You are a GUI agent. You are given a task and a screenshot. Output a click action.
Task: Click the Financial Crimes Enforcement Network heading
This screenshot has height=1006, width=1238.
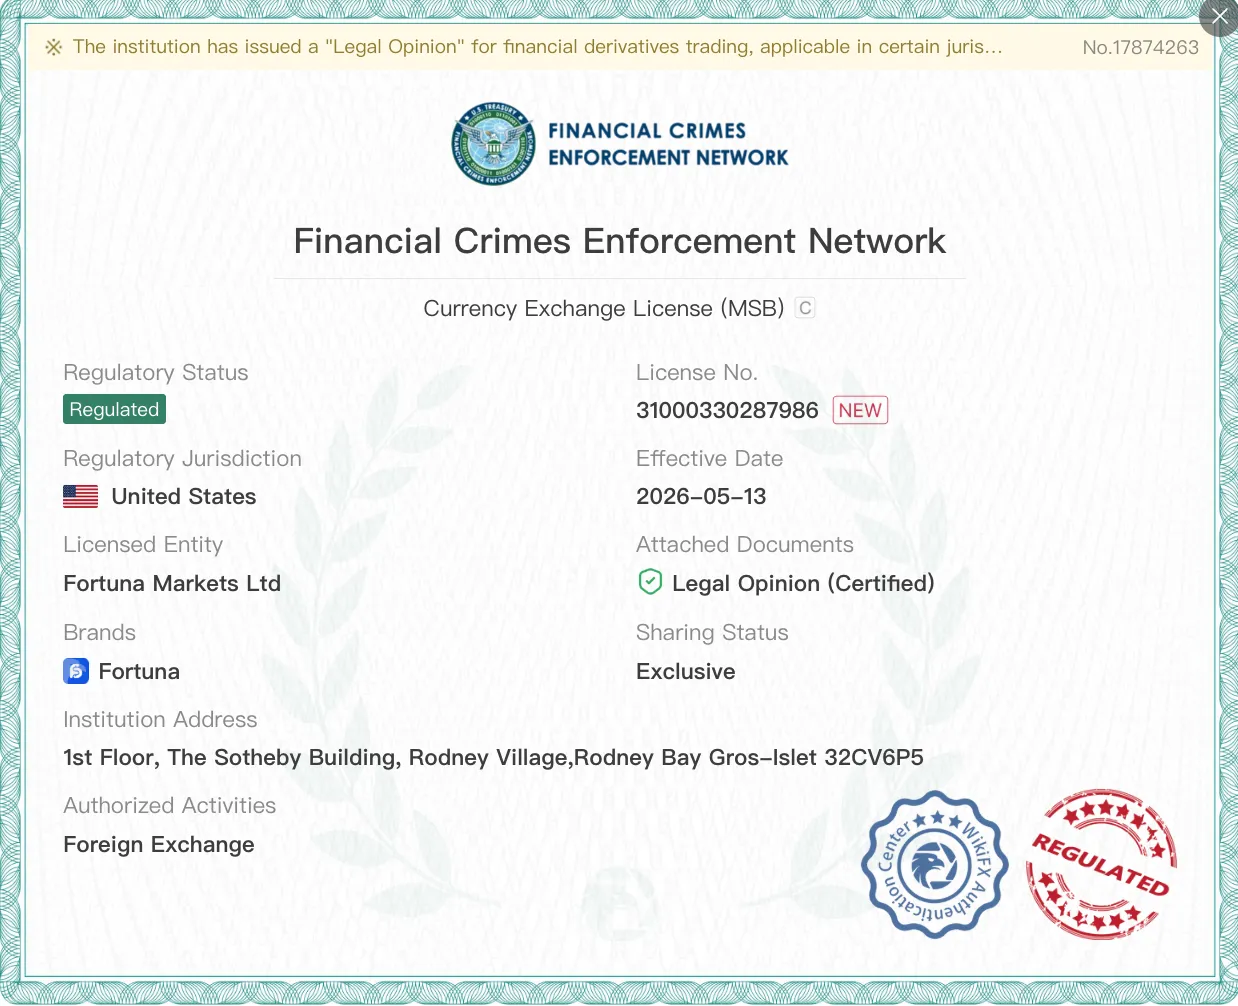pos(620,241)
